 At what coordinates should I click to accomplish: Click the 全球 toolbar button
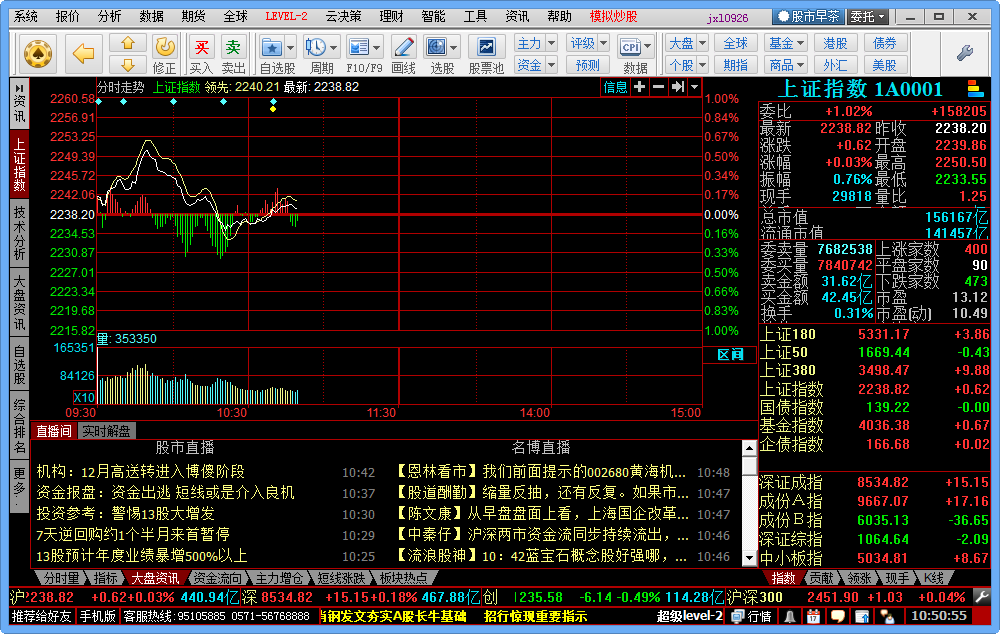point(735,43)
